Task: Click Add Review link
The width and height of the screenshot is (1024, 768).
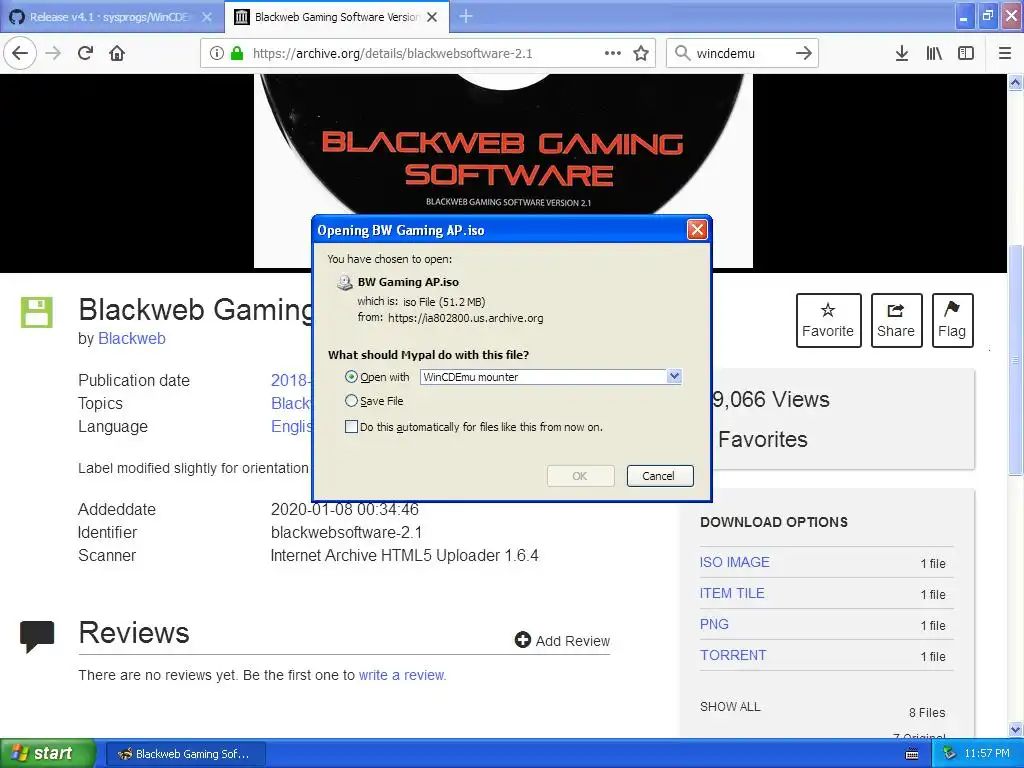Action: click(562, 641)
